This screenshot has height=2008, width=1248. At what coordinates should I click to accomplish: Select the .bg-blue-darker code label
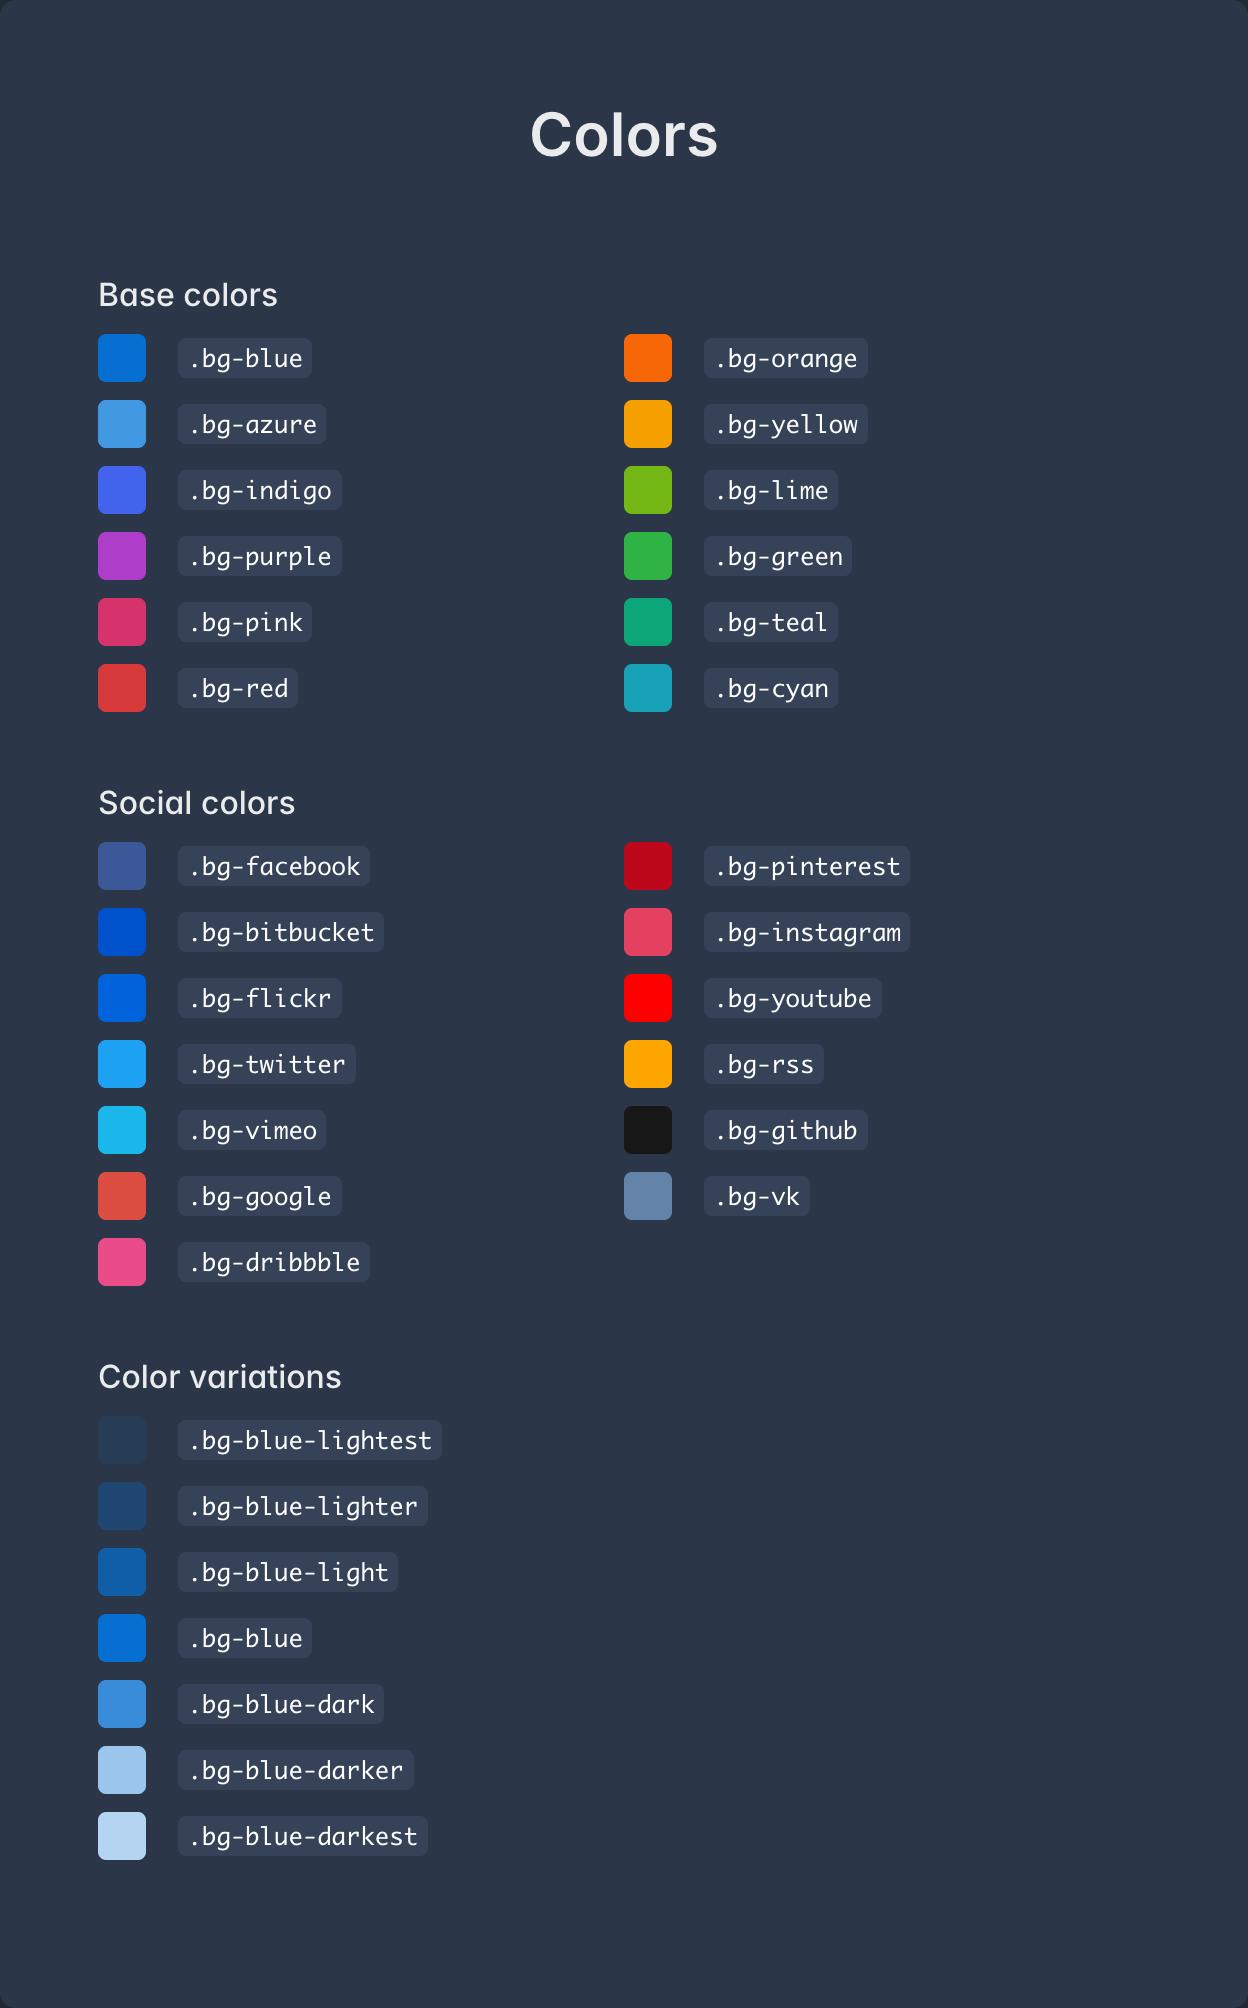point(296,1770)
